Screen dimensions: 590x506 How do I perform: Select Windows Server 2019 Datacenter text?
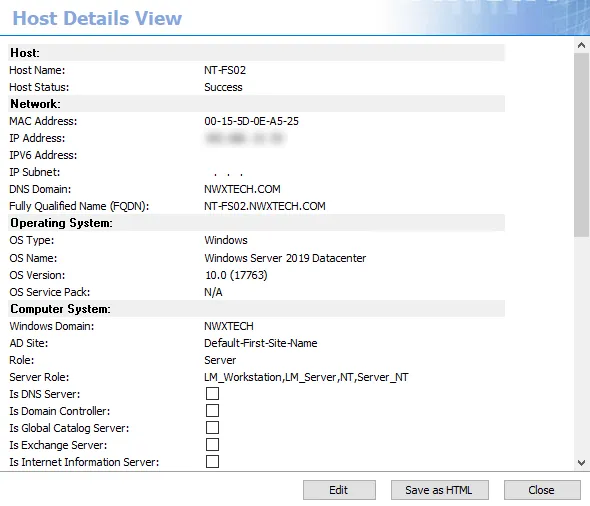pyautogui.click(x=285, y=258)
